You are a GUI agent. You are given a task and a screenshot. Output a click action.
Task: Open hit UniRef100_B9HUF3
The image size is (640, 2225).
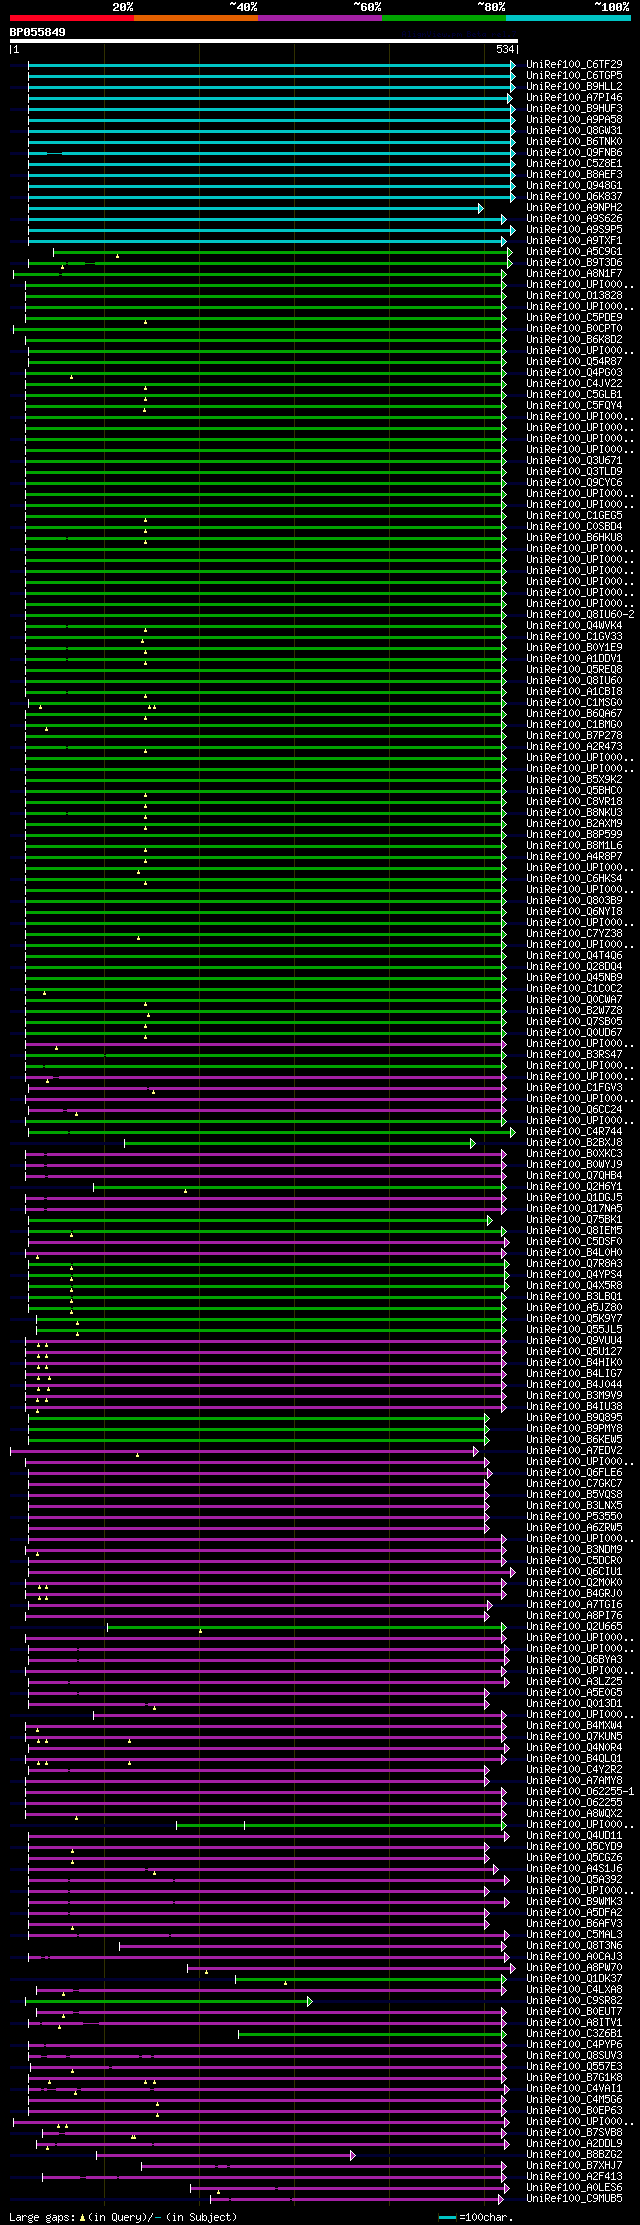click(x=574, y=109)
